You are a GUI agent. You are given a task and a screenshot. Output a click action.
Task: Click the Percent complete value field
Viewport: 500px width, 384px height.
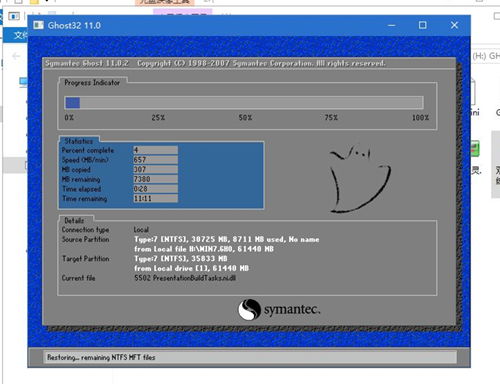(155, 150)
